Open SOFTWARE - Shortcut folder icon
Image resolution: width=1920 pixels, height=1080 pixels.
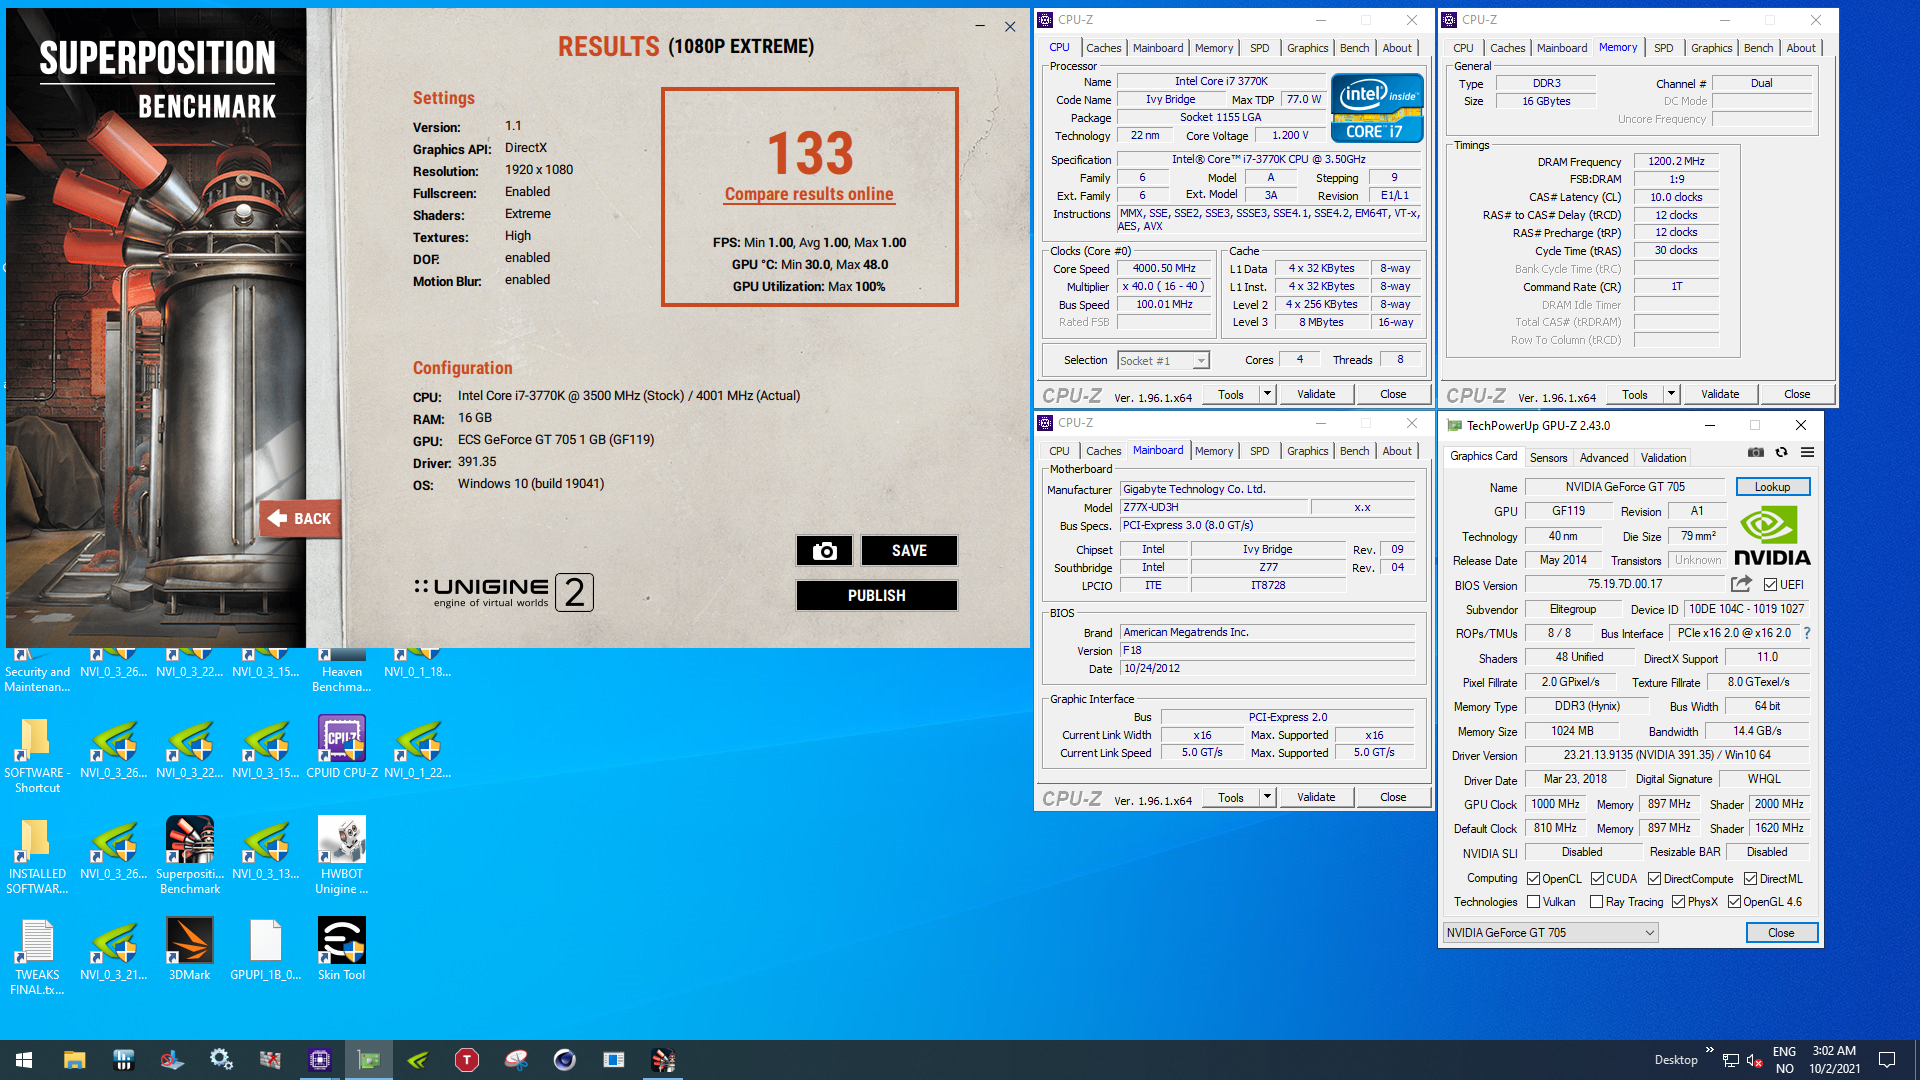[x=37, y=755]
